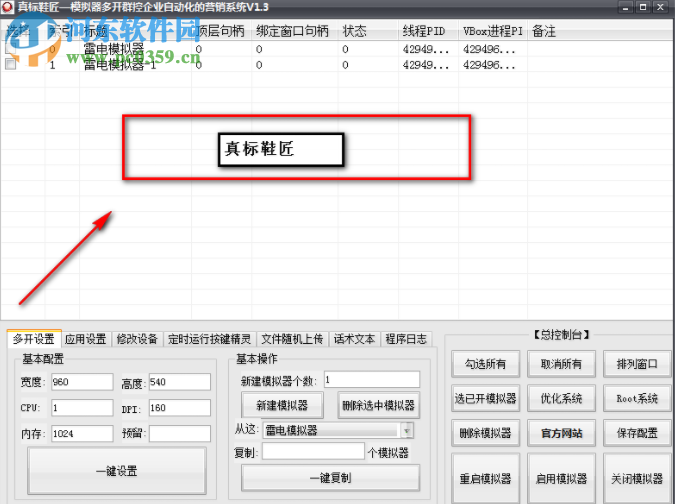Open the 官方网站 button
The height and width of the screenshot is (504, 675).
point(561,433)
